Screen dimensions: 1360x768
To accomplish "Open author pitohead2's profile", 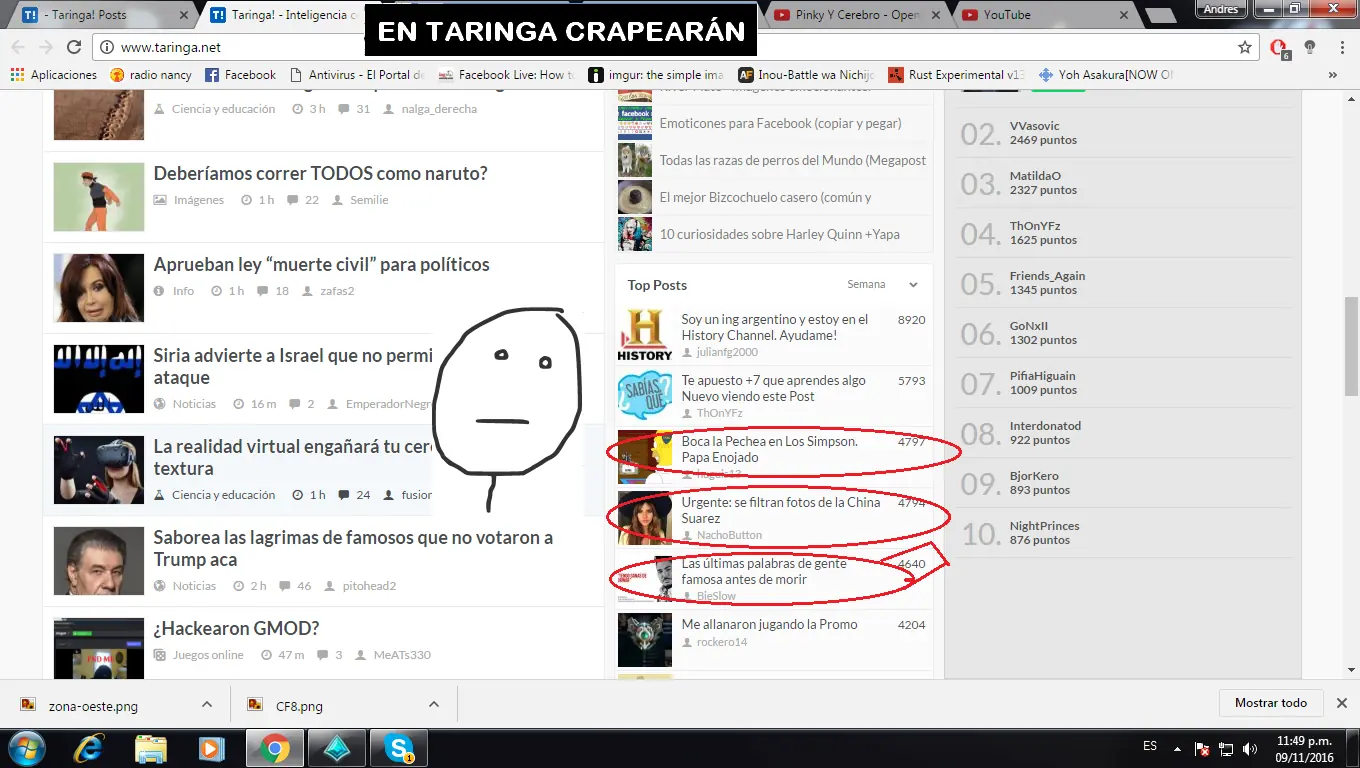I will click(x=369, y=586).
